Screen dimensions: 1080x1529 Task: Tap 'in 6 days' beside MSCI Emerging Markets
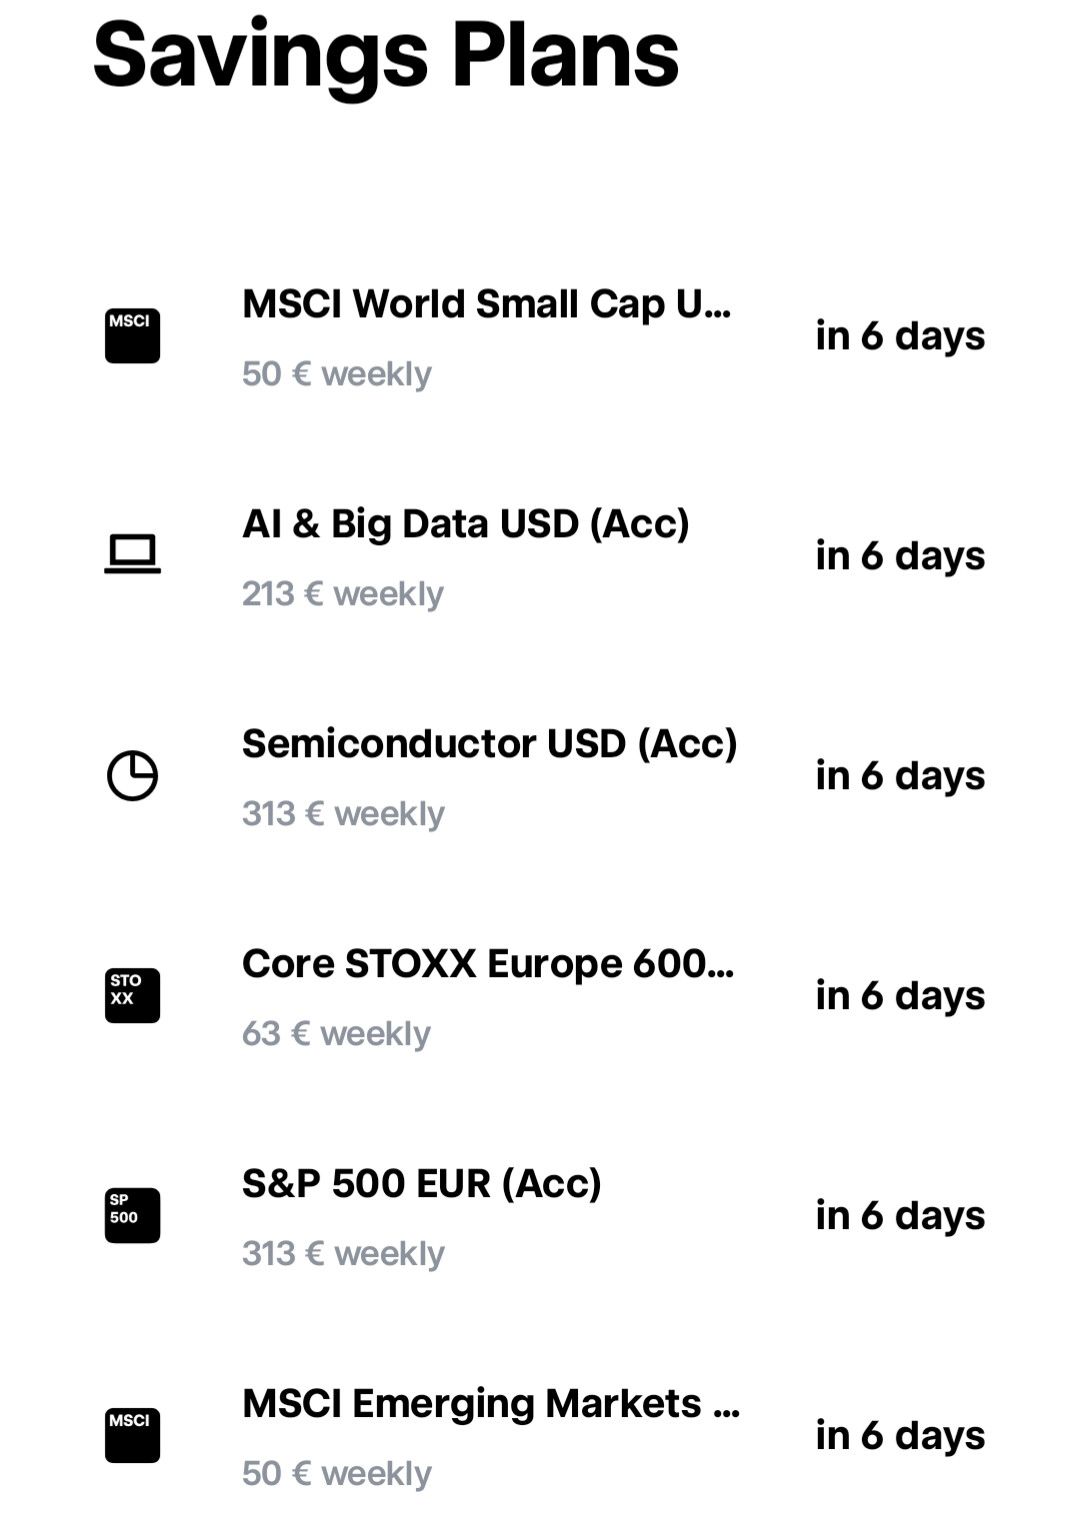point(900,1436)
